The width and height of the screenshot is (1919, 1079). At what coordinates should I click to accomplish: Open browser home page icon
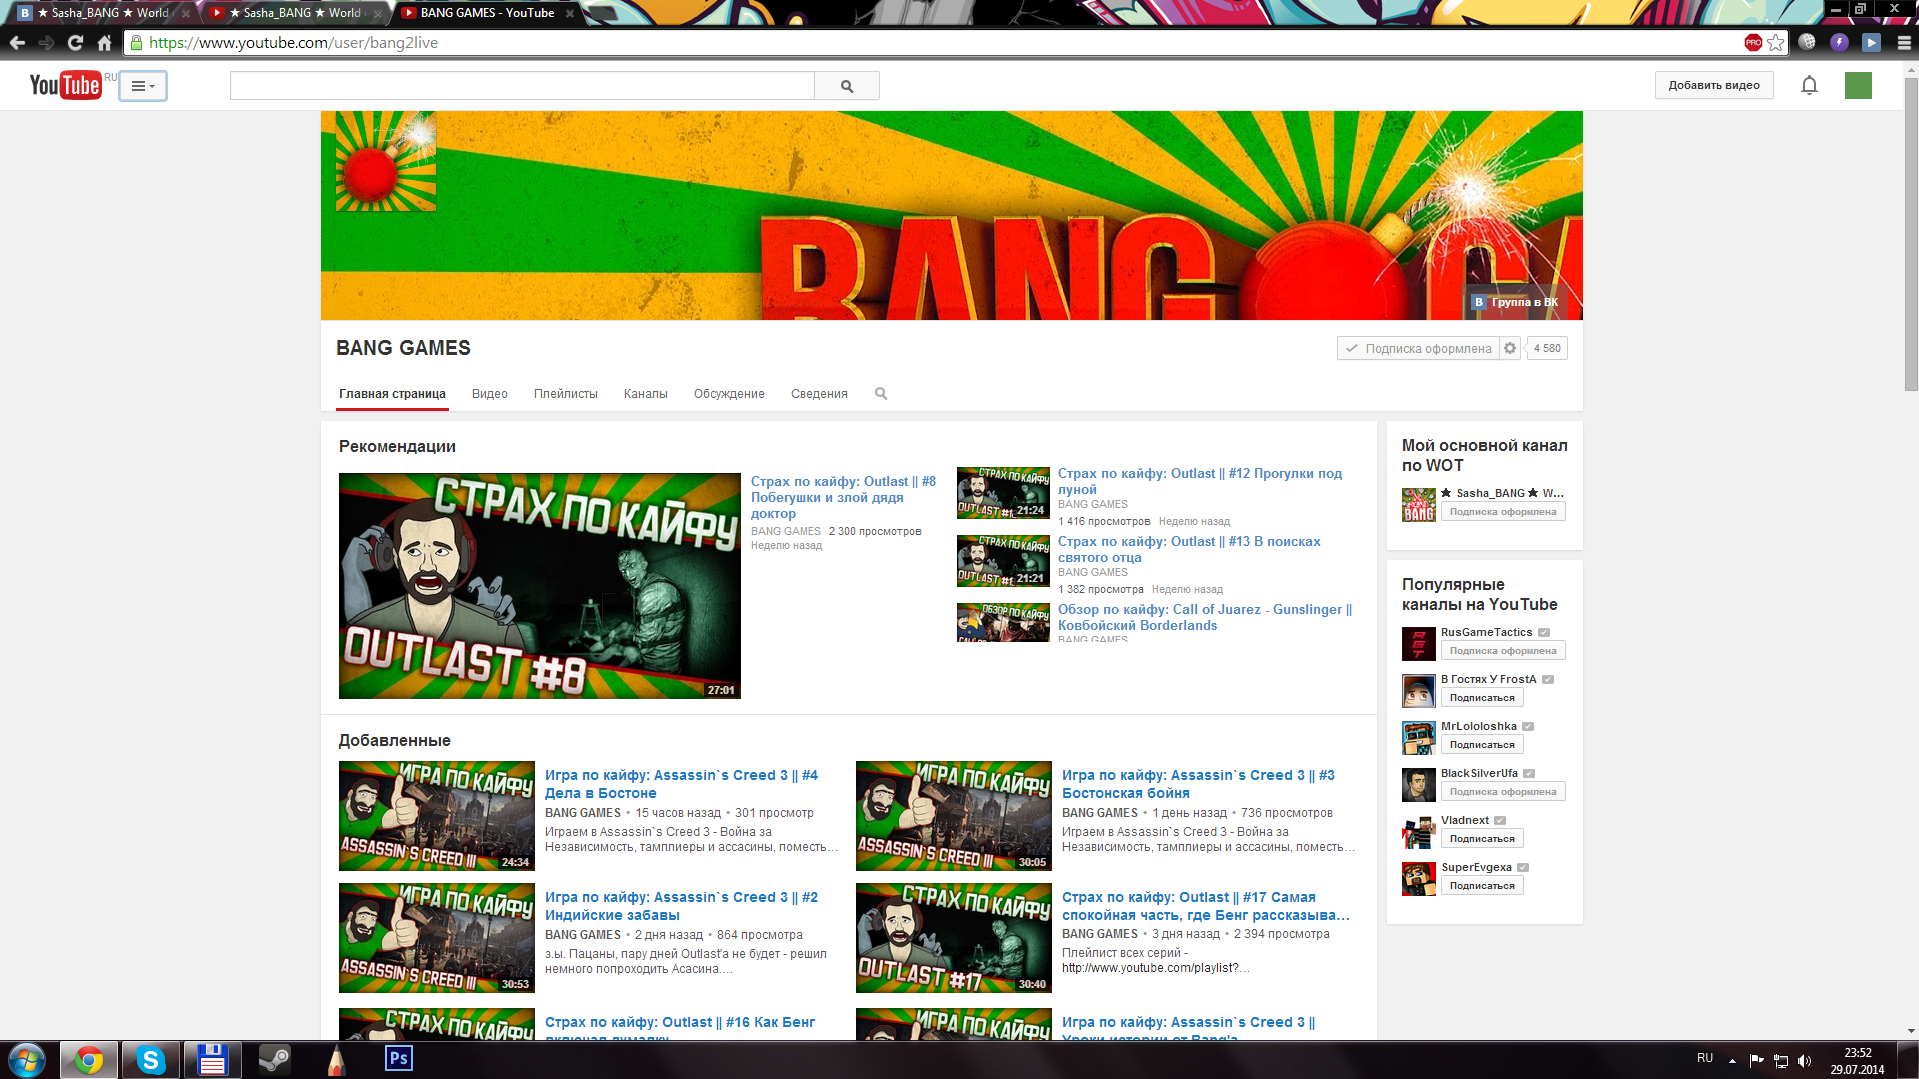coord(104,43)
